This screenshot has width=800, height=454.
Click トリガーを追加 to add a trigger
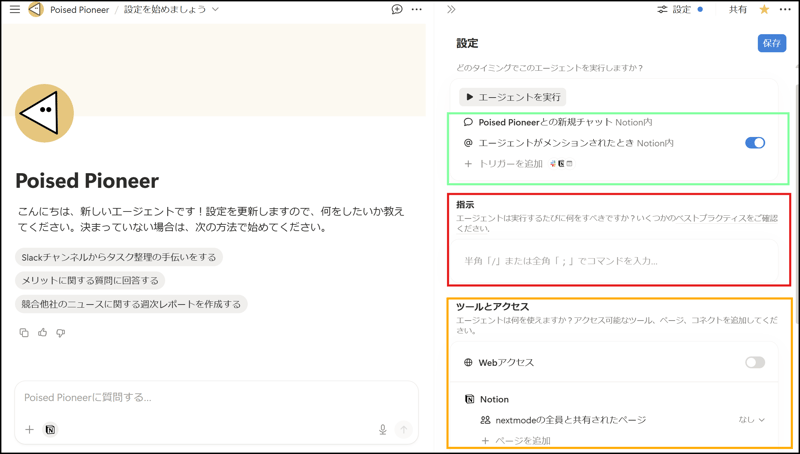coord(511,164)
